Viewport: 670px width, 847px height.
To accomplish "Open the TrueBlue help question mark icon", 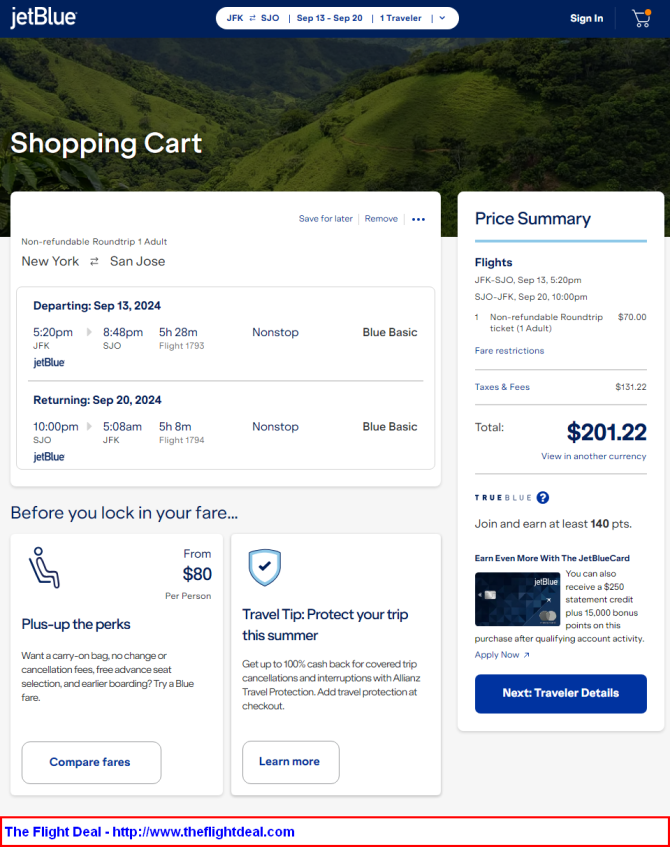I will 543,498.
